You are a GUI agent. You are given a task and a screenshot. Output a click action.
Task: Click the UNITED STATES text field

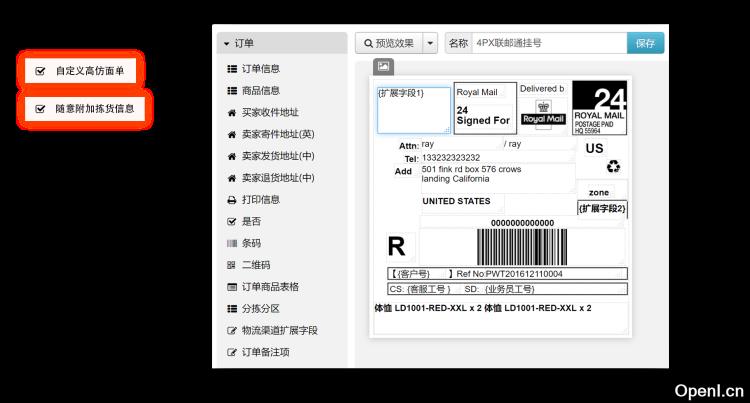[x=456, y=202]
